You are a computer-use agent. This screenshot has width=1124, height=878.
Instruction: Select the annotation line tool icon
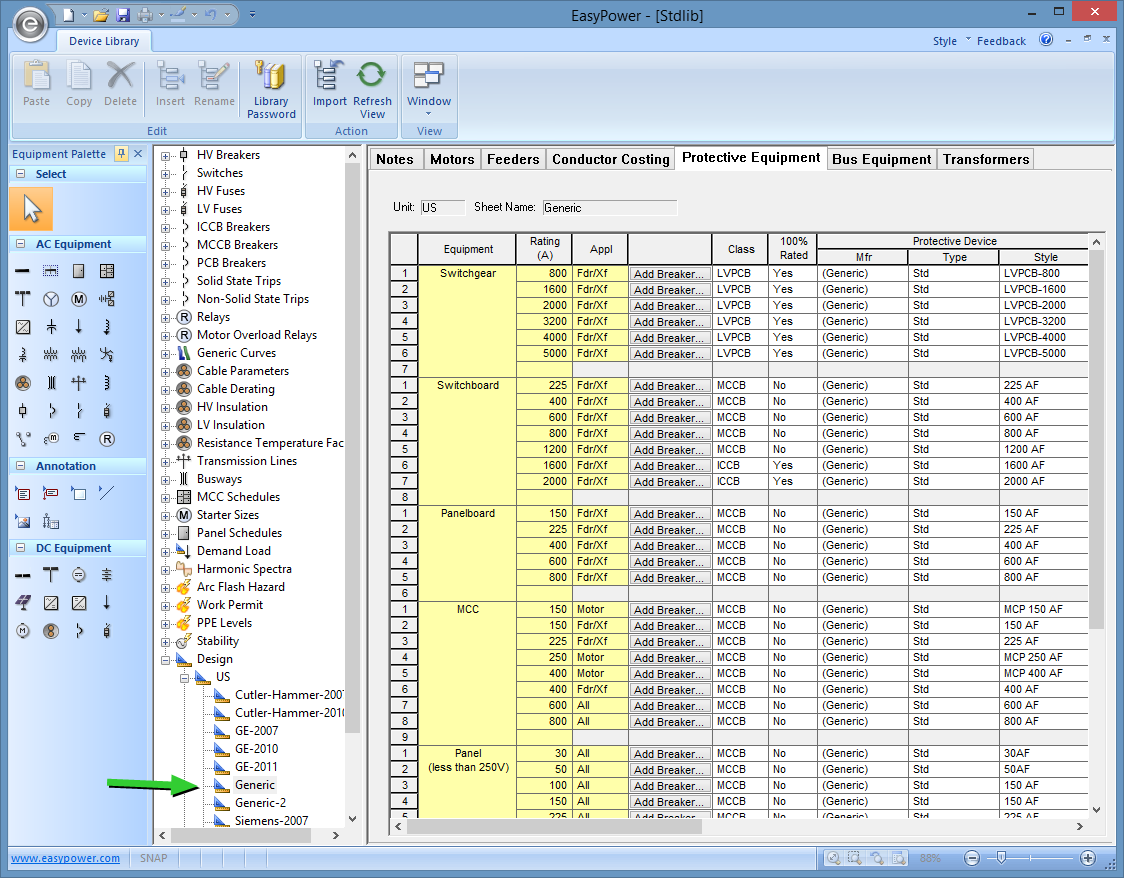pyautogui.click(x=107, y=493)
